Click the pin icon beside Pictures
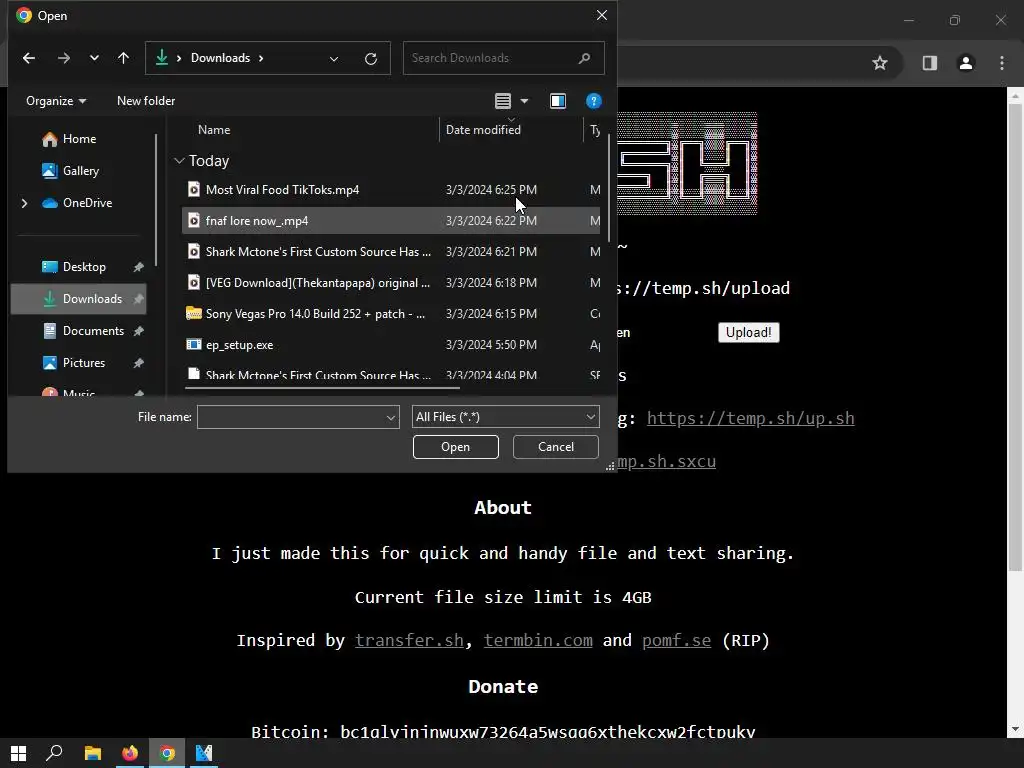 [x=138, y=362]
